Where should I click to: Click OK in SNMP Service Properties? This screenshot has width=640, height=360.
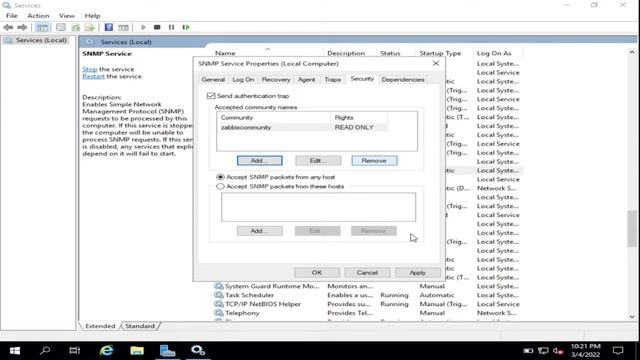[317, 272]
